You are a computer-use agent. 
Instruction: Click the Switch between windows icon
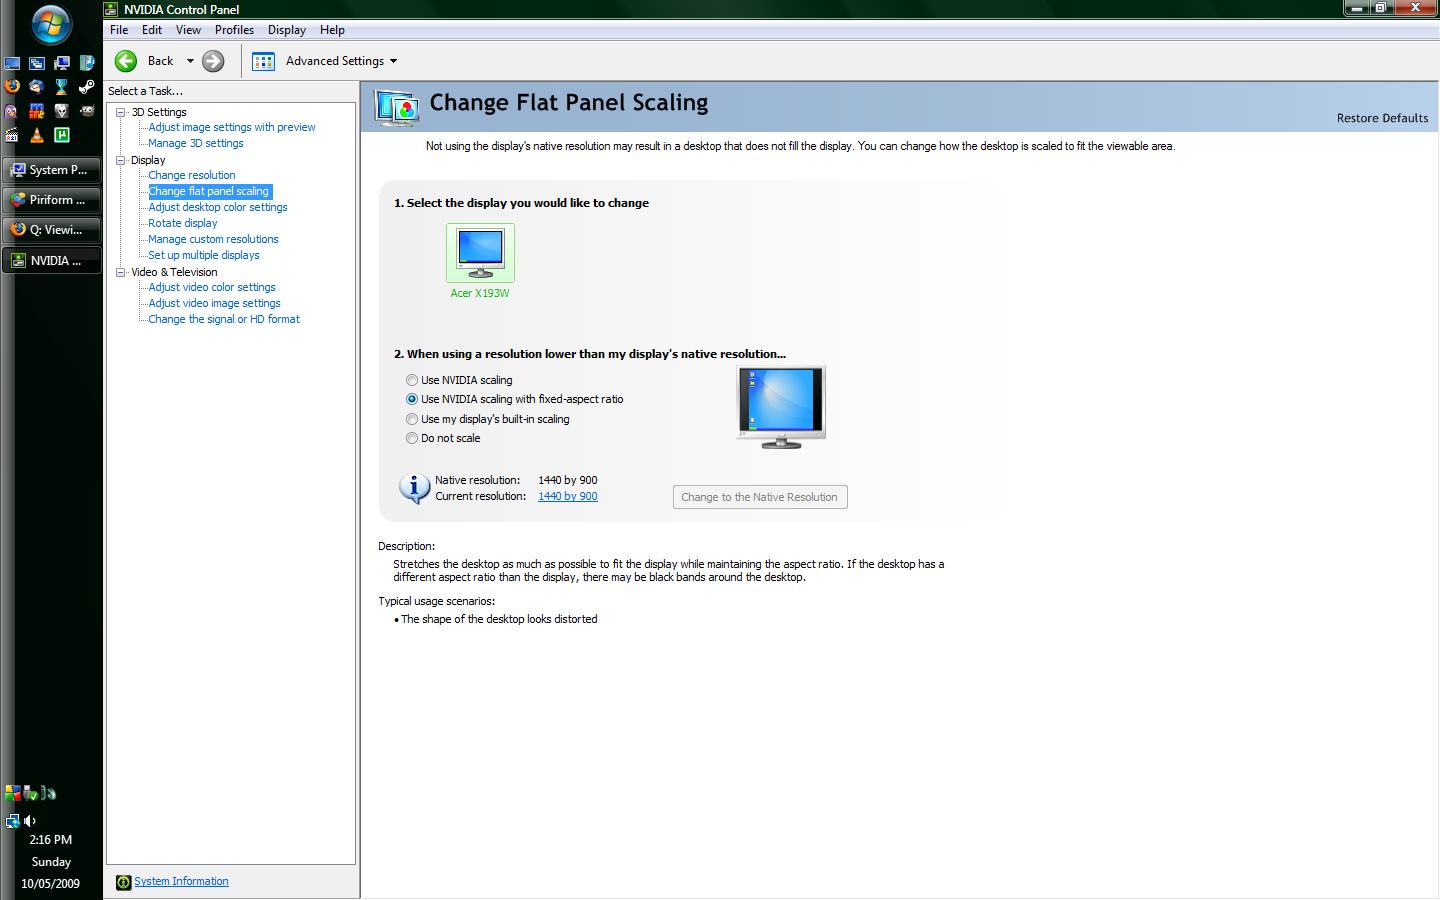(x=37, y=63)
